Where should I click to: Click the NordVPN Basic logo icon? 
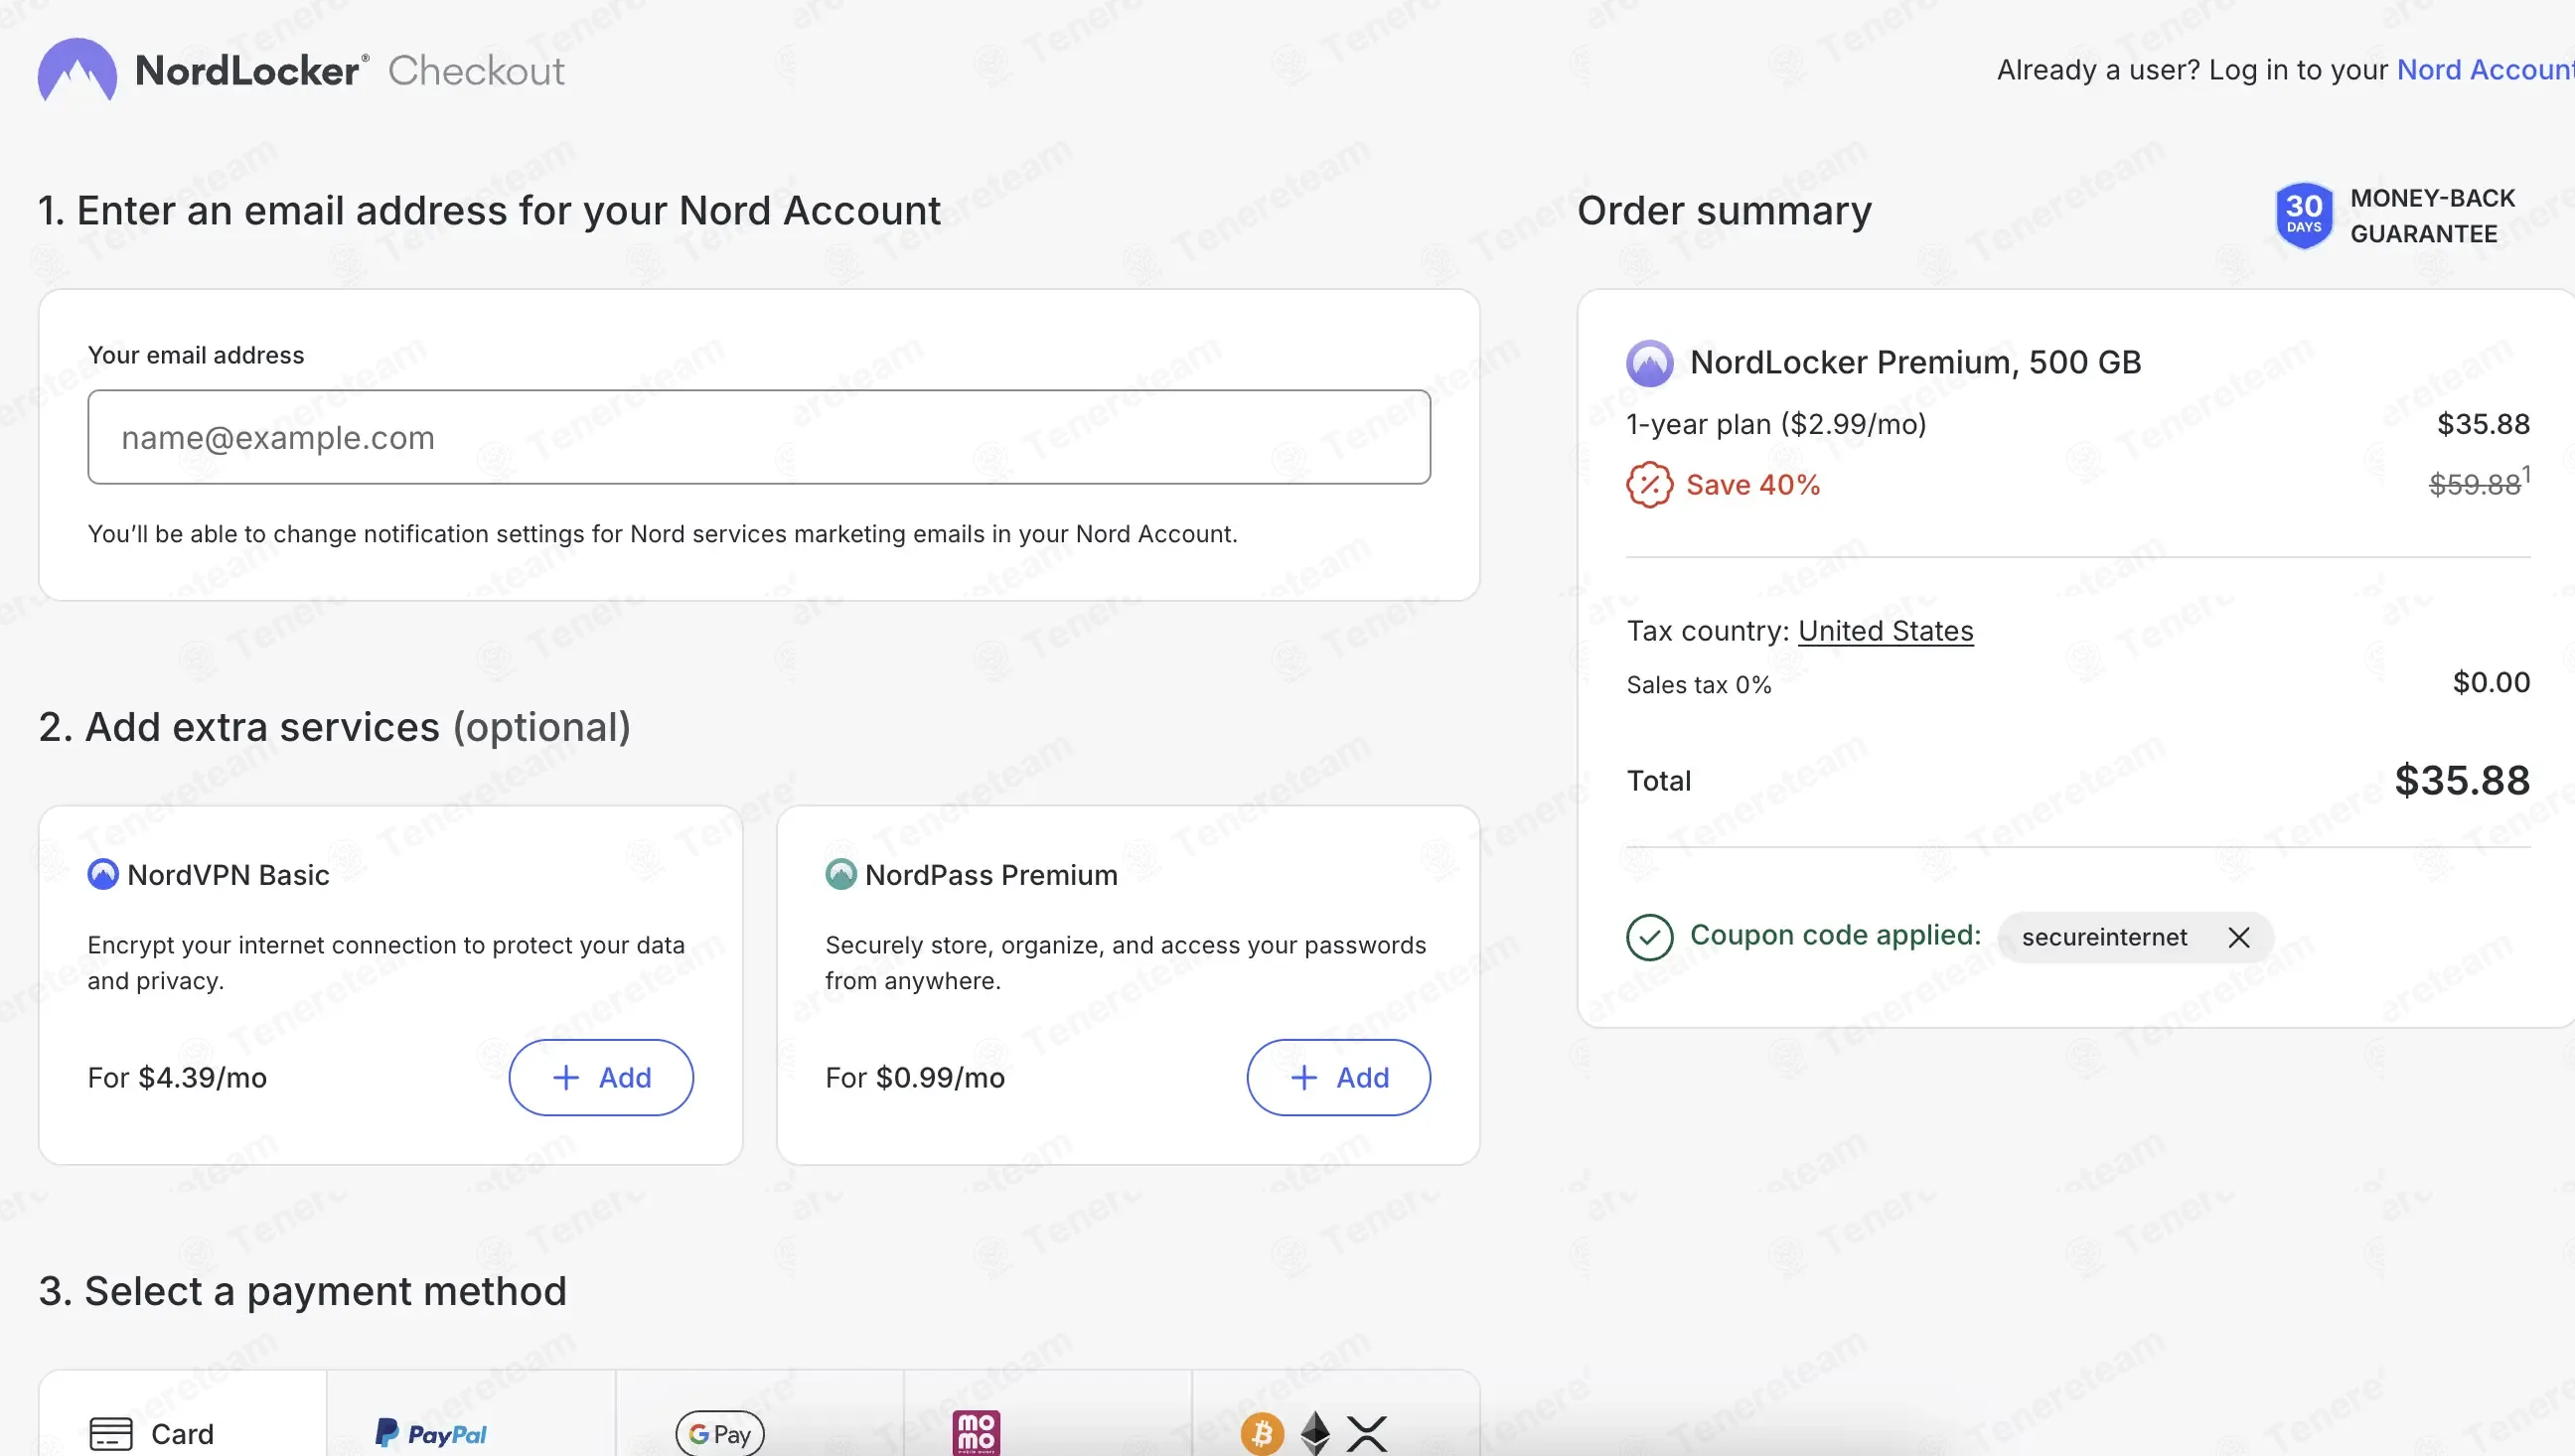click(x=103, y=875)
